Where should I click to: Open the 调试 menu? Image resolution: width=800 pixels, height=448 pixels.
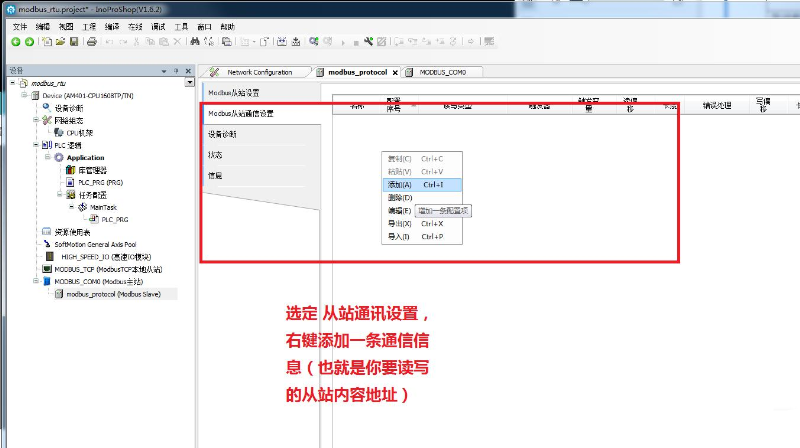(x=158, y=27)
